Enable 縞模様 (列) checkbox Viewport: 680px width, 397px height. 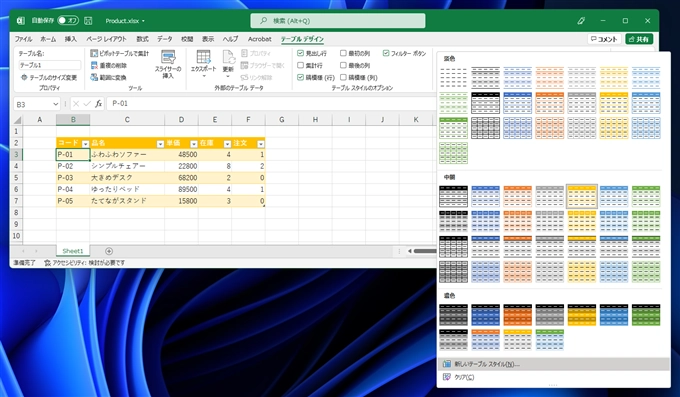343,77
